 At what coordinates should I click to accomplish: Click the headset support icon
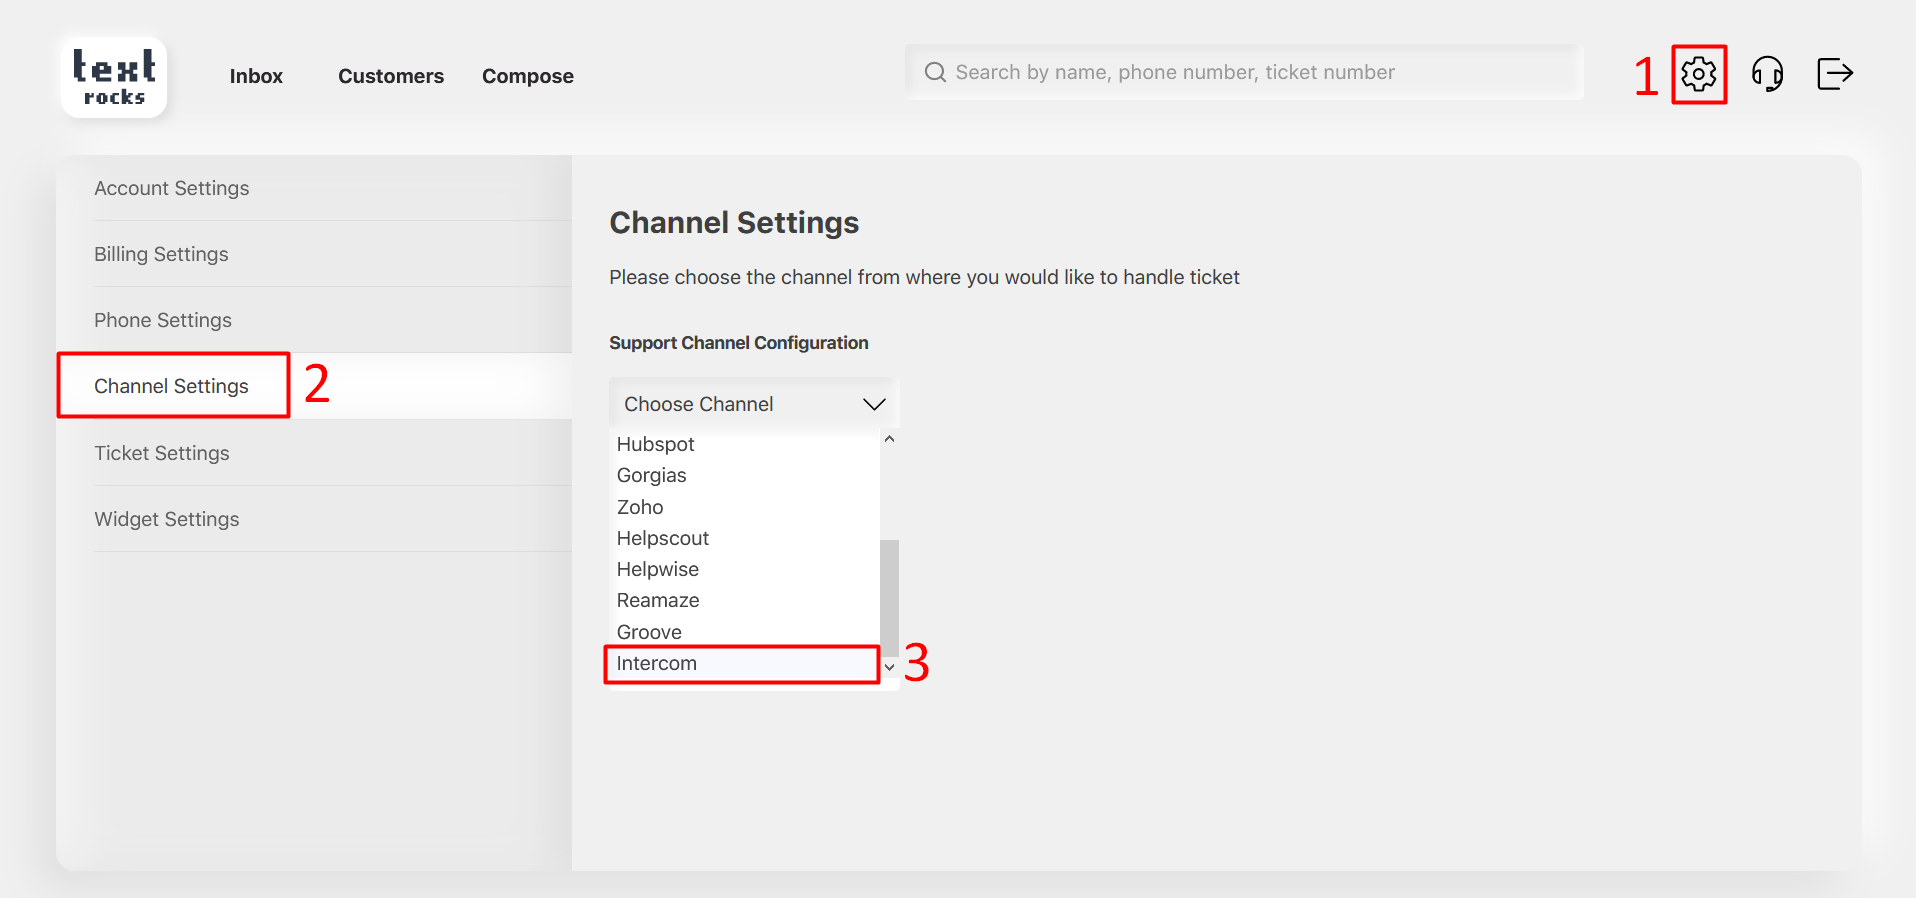click(1767, 74)
